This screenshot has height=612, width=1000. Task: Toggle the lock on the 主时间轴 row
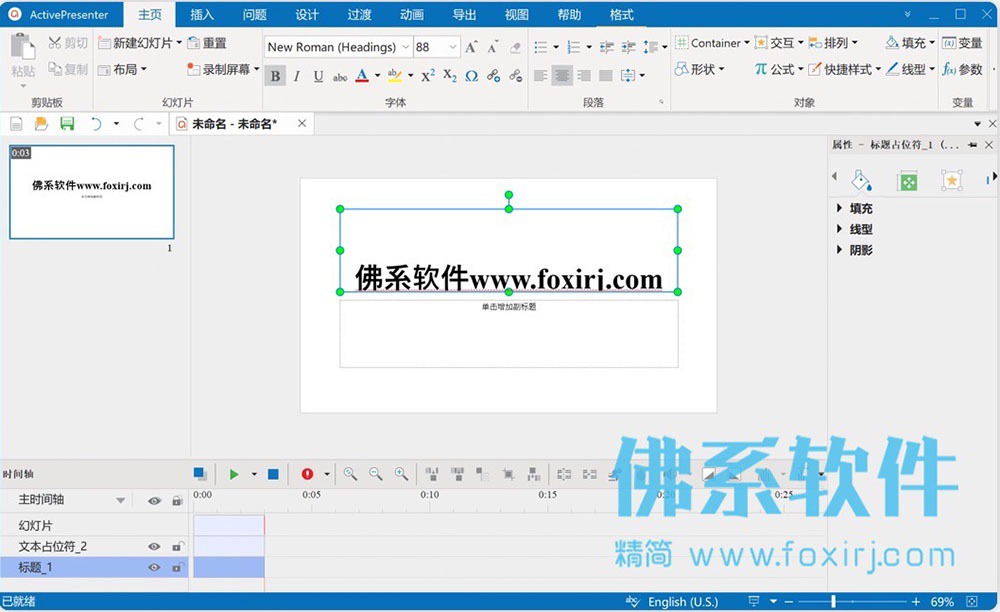(177, 501)
